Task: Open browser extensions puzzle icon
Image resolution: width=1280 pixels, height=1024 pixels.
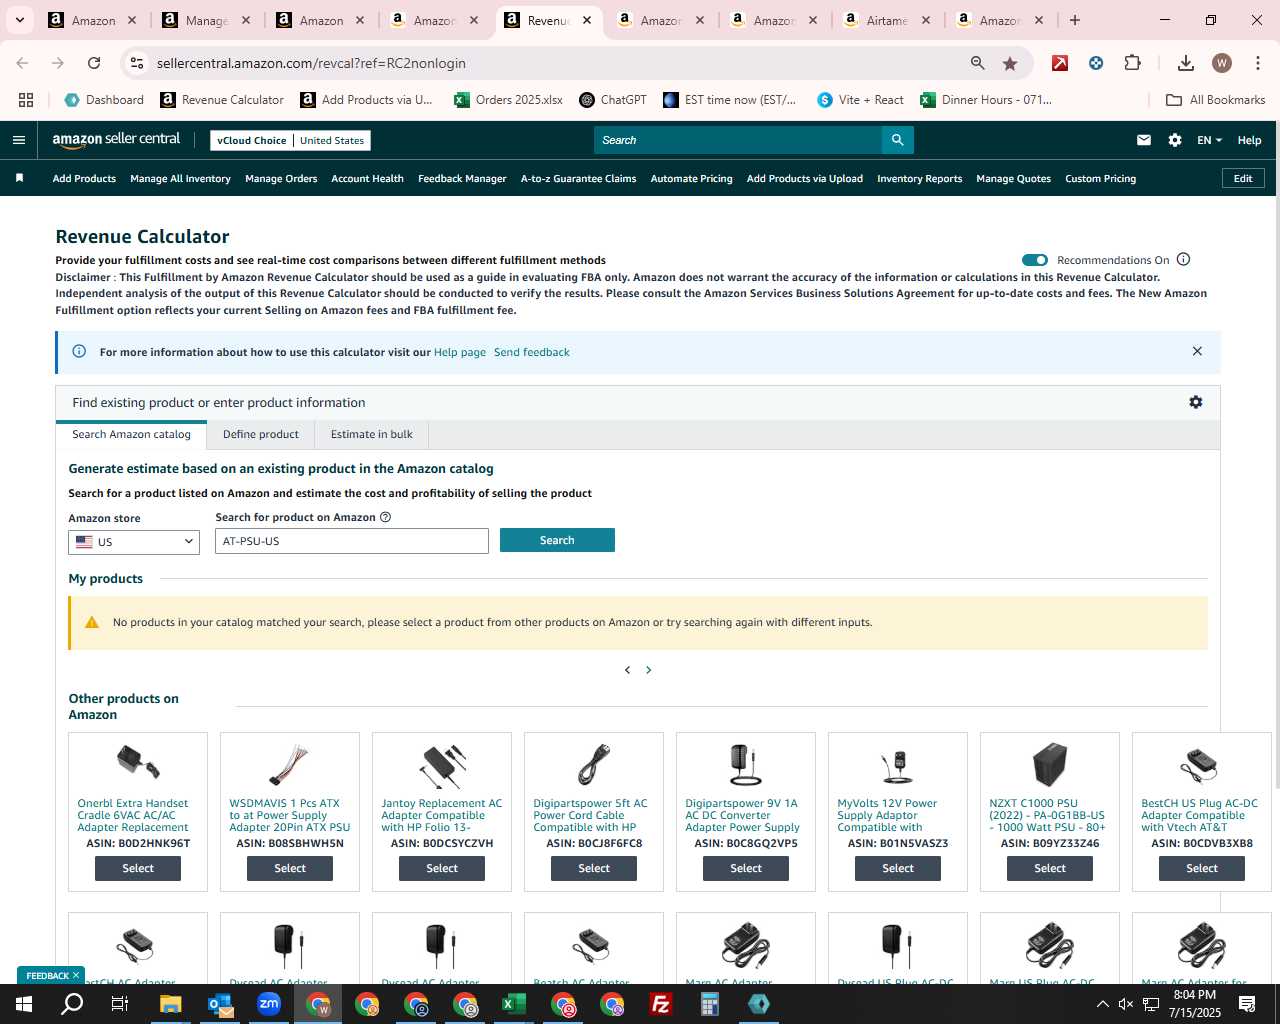Action: 1133,63
